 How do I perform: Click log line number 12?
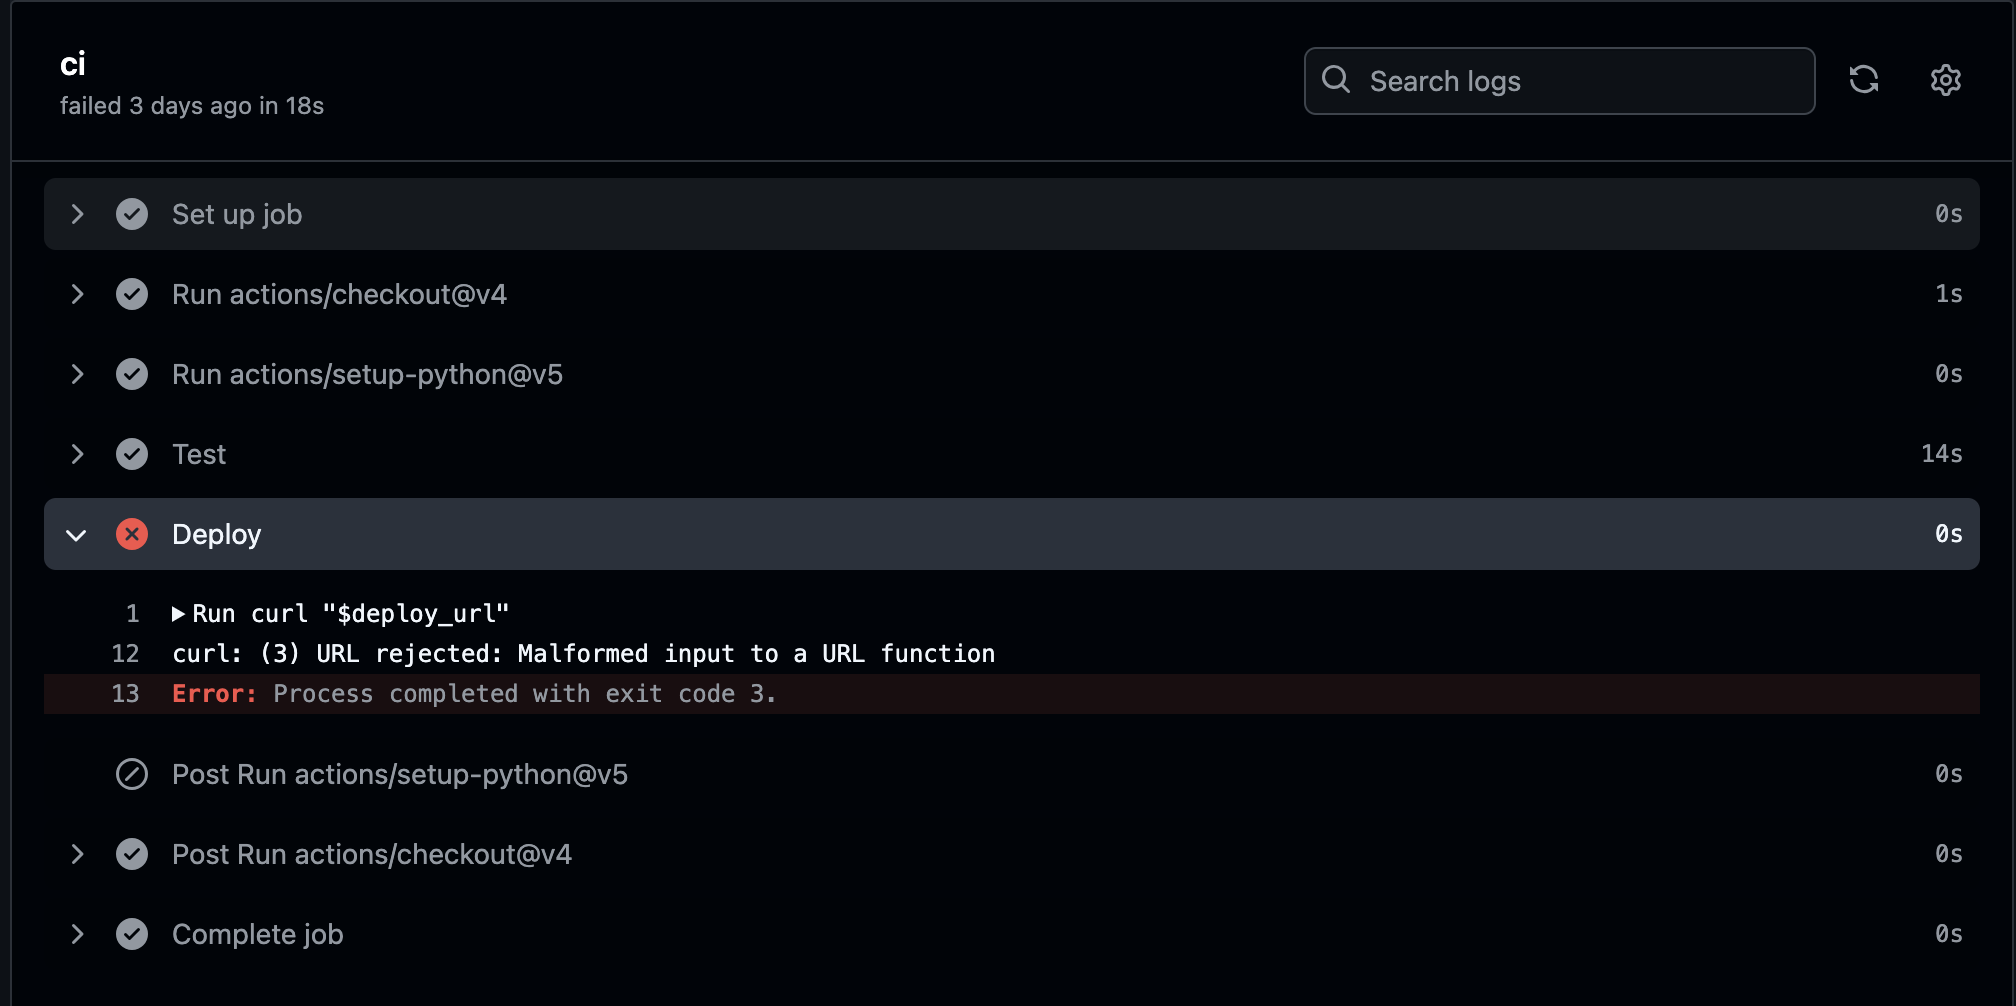125,654
